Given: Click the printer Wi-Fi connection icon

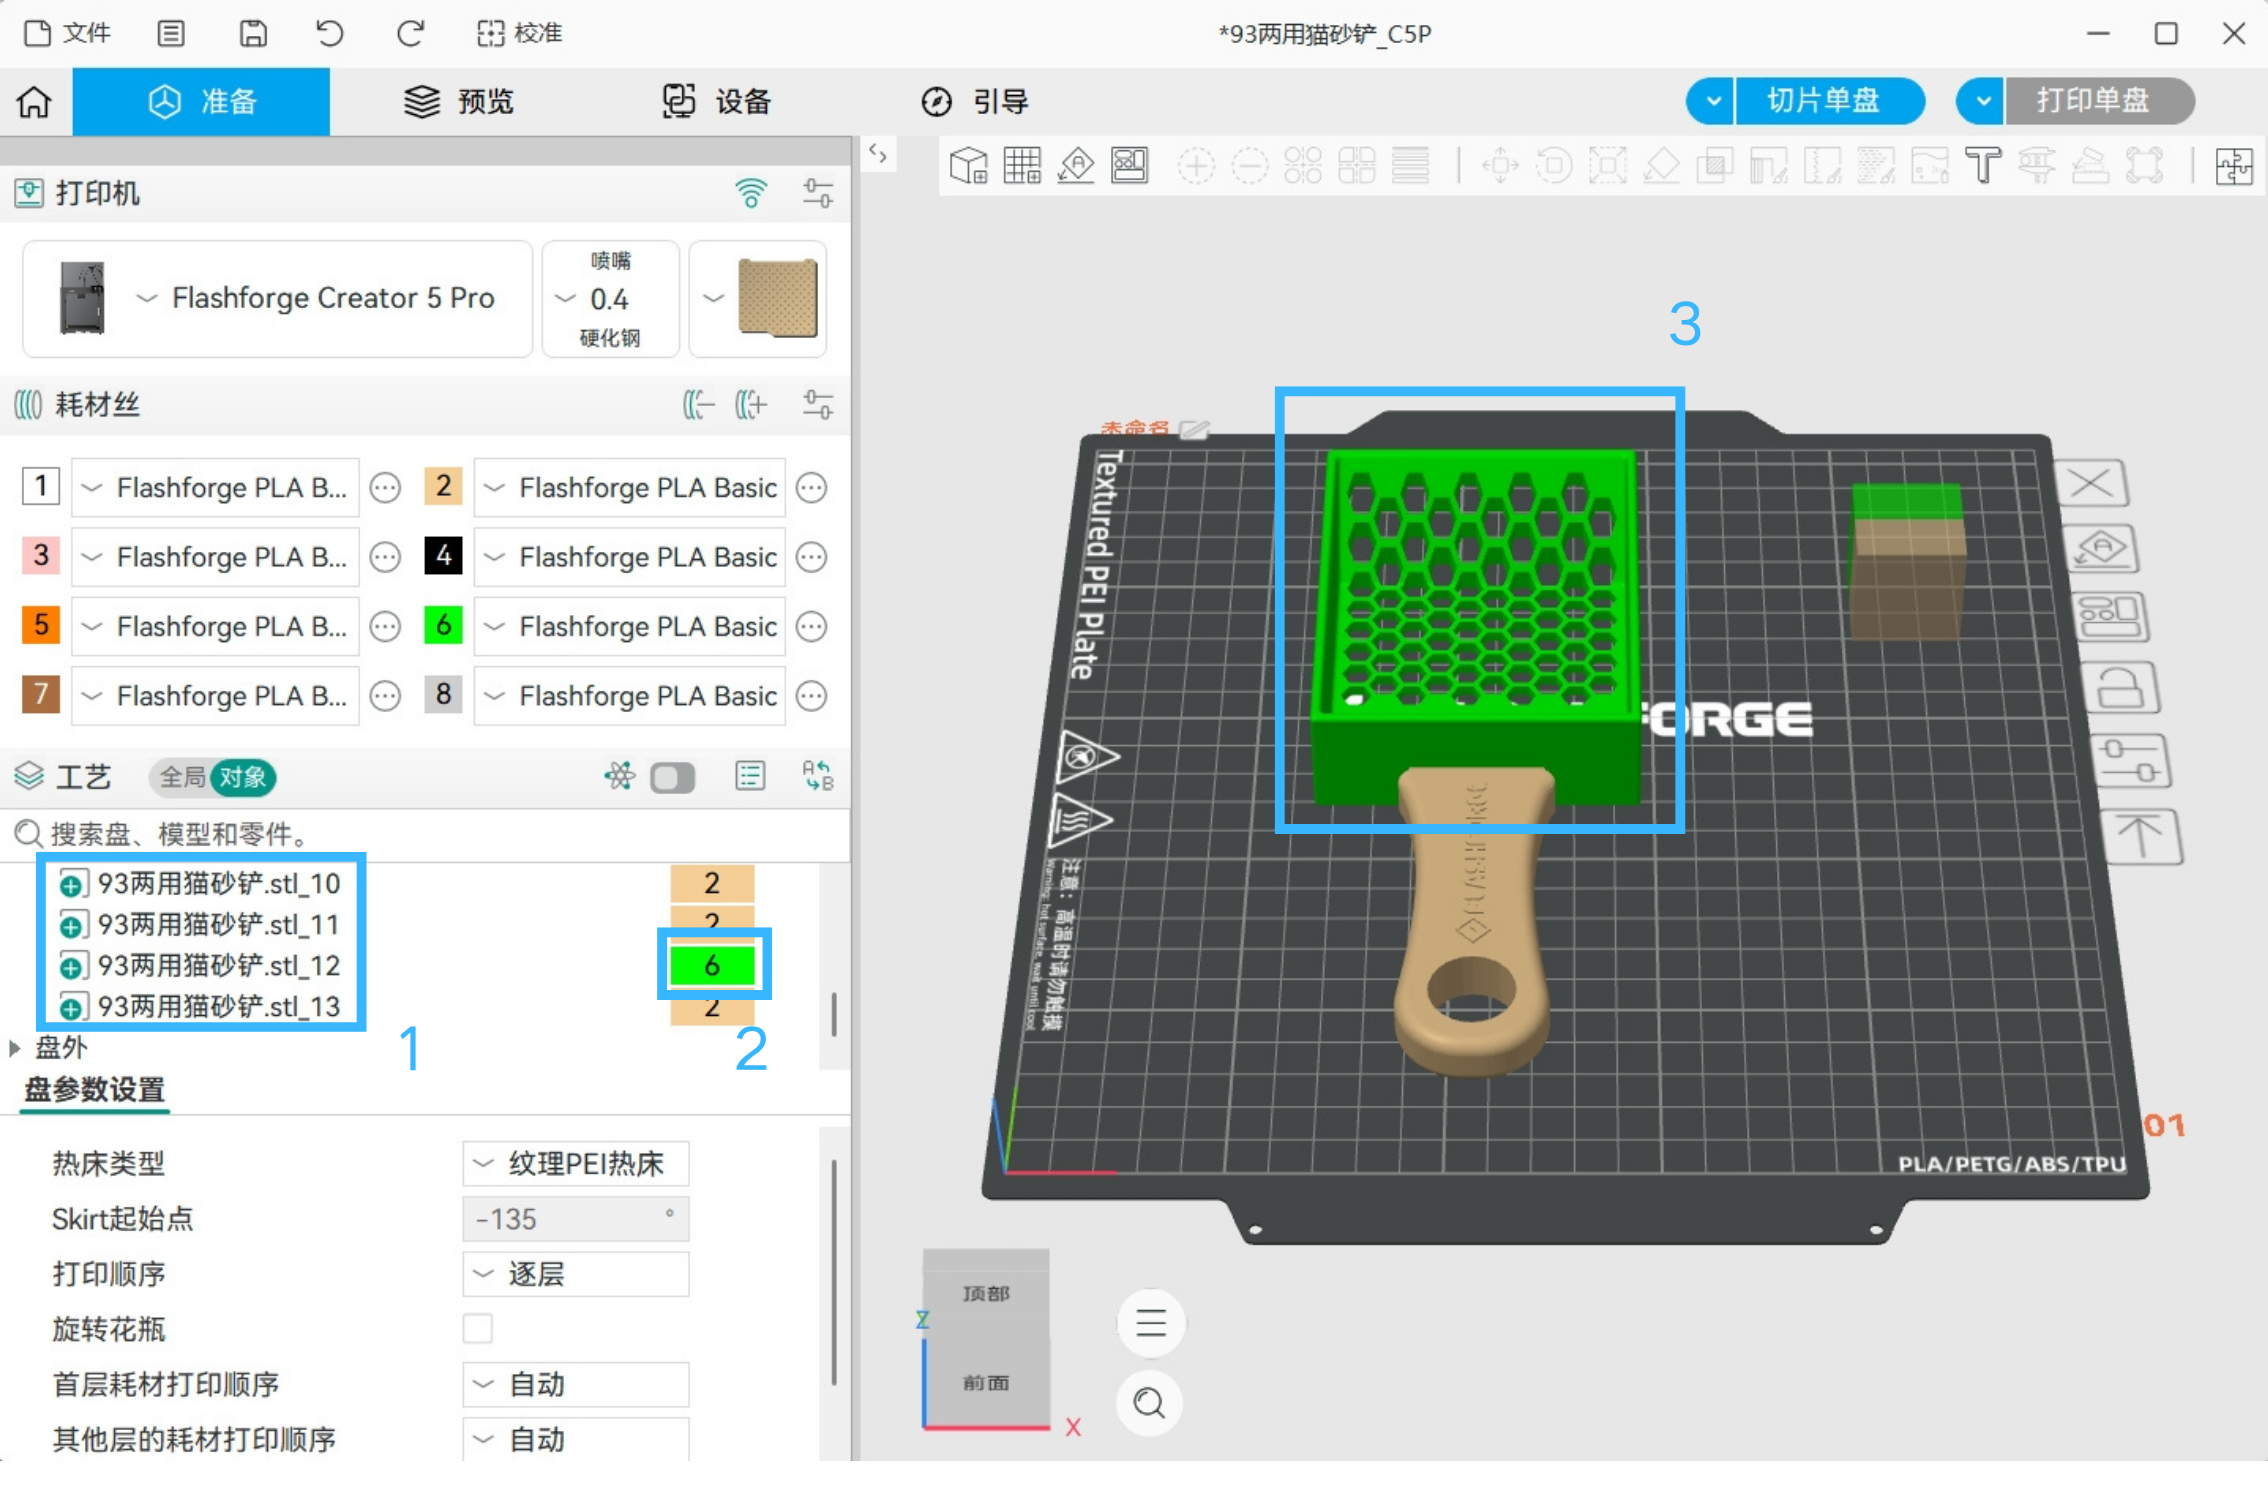Looking at the screenshot, I should pyautogui.click(x=751, y=192).
